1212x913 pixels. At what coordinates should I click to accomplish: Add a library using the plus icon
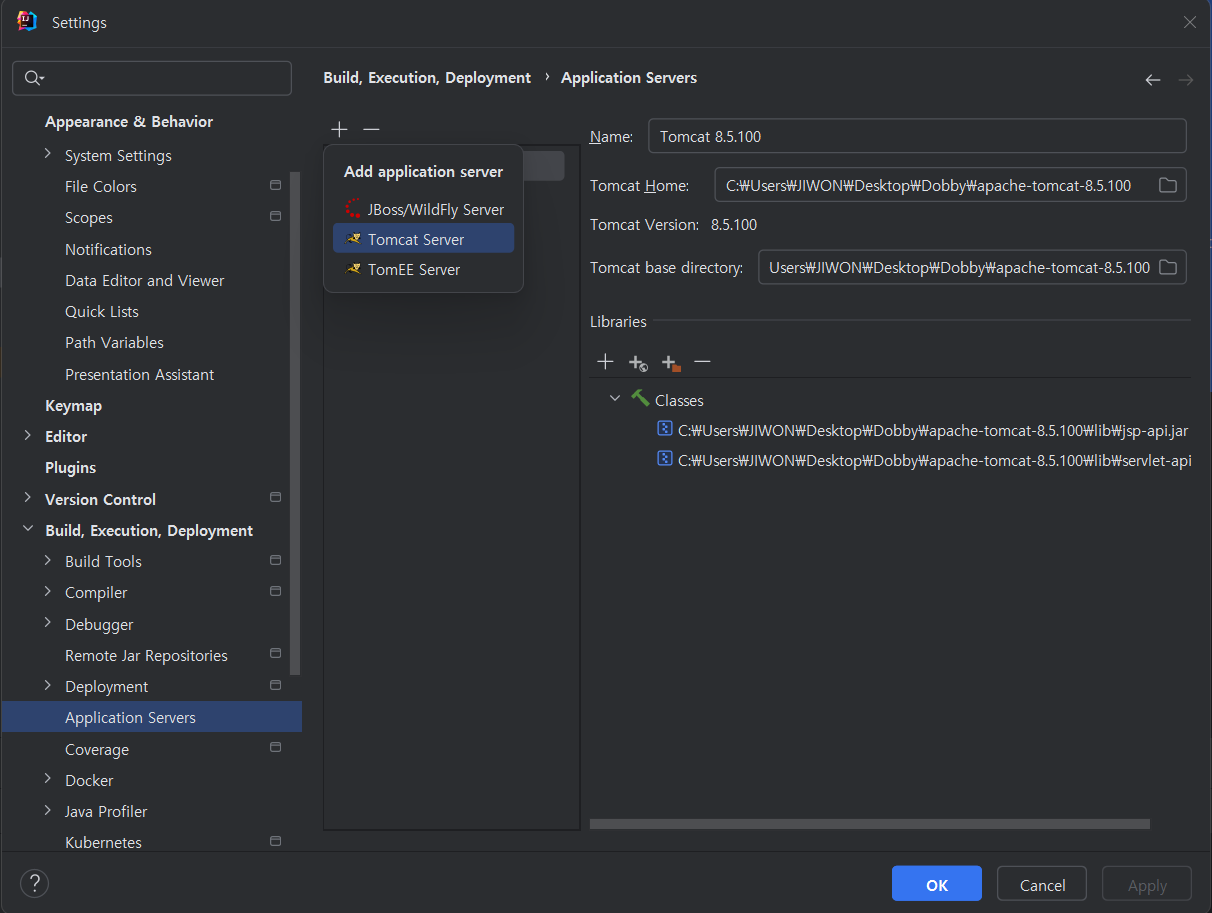pos(605,361)
